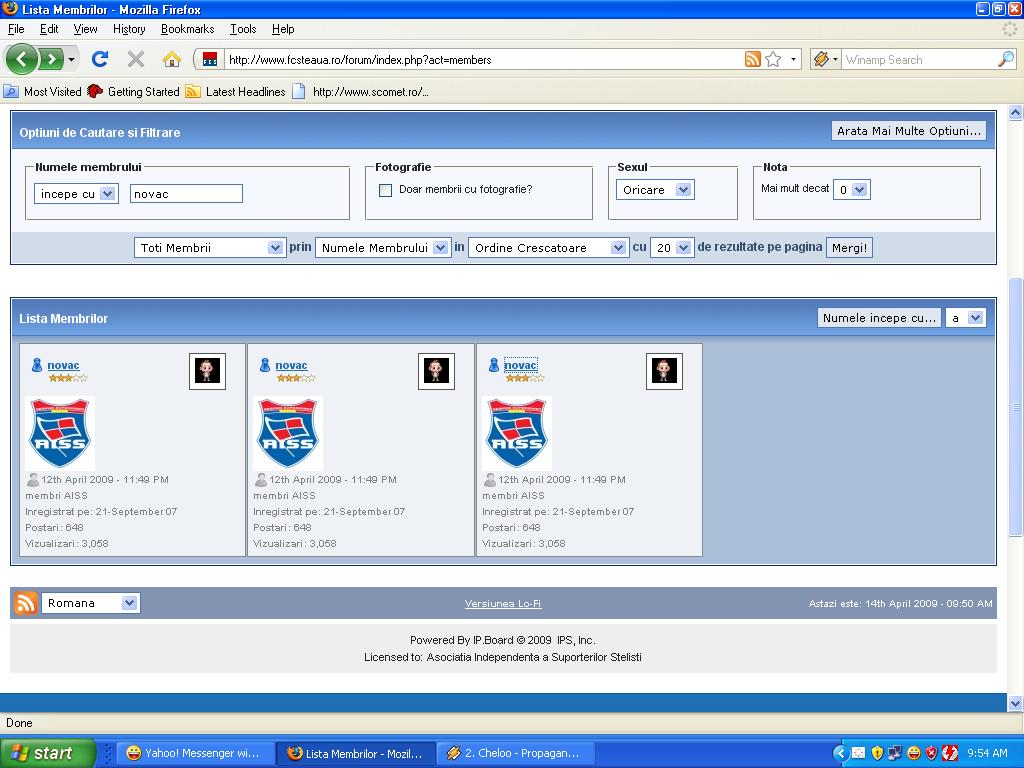Screen dimensions: 1024x768
Task: Open the 'incepe cu' name filter dropdown
Action: pyautogui.click(x=76, y=194)
